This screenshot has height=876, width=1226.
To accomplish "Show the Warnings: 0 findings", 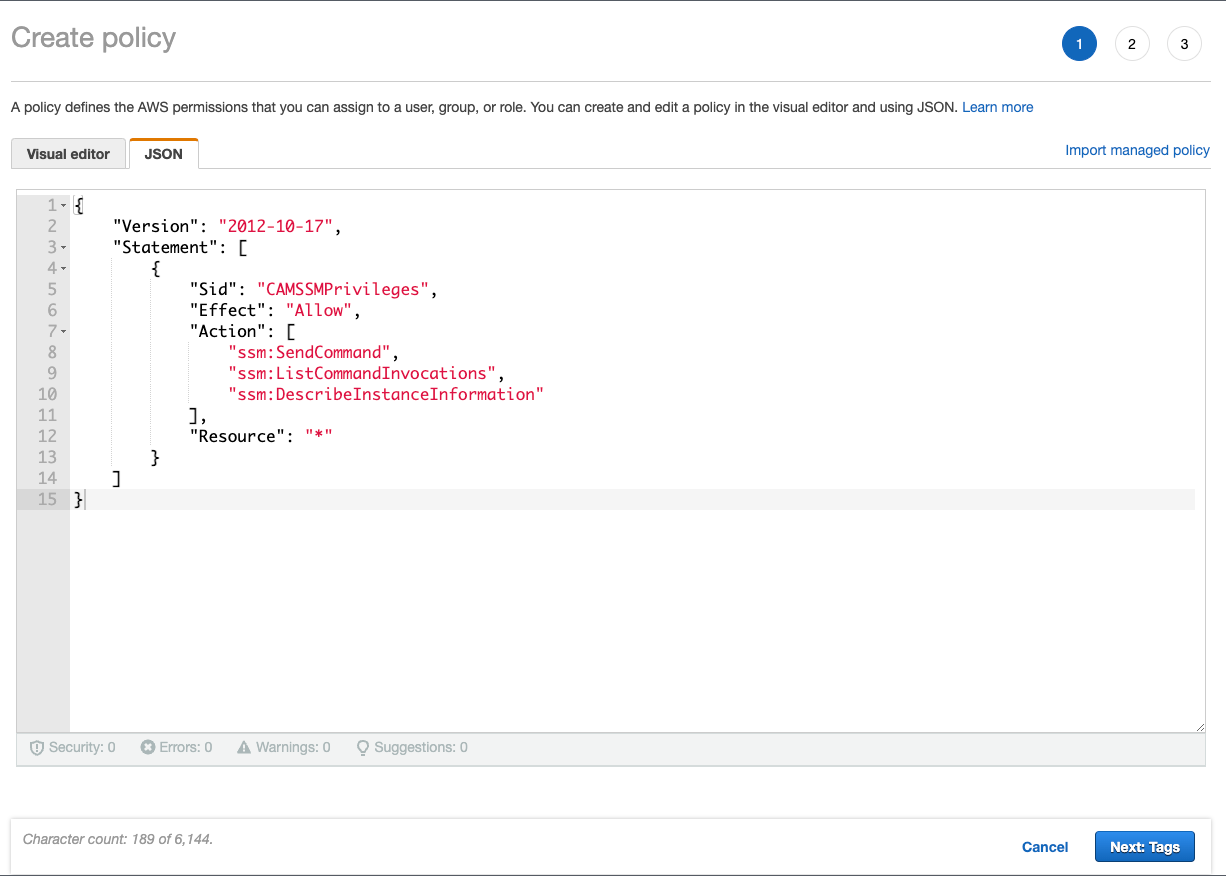I will pos(284,747).
